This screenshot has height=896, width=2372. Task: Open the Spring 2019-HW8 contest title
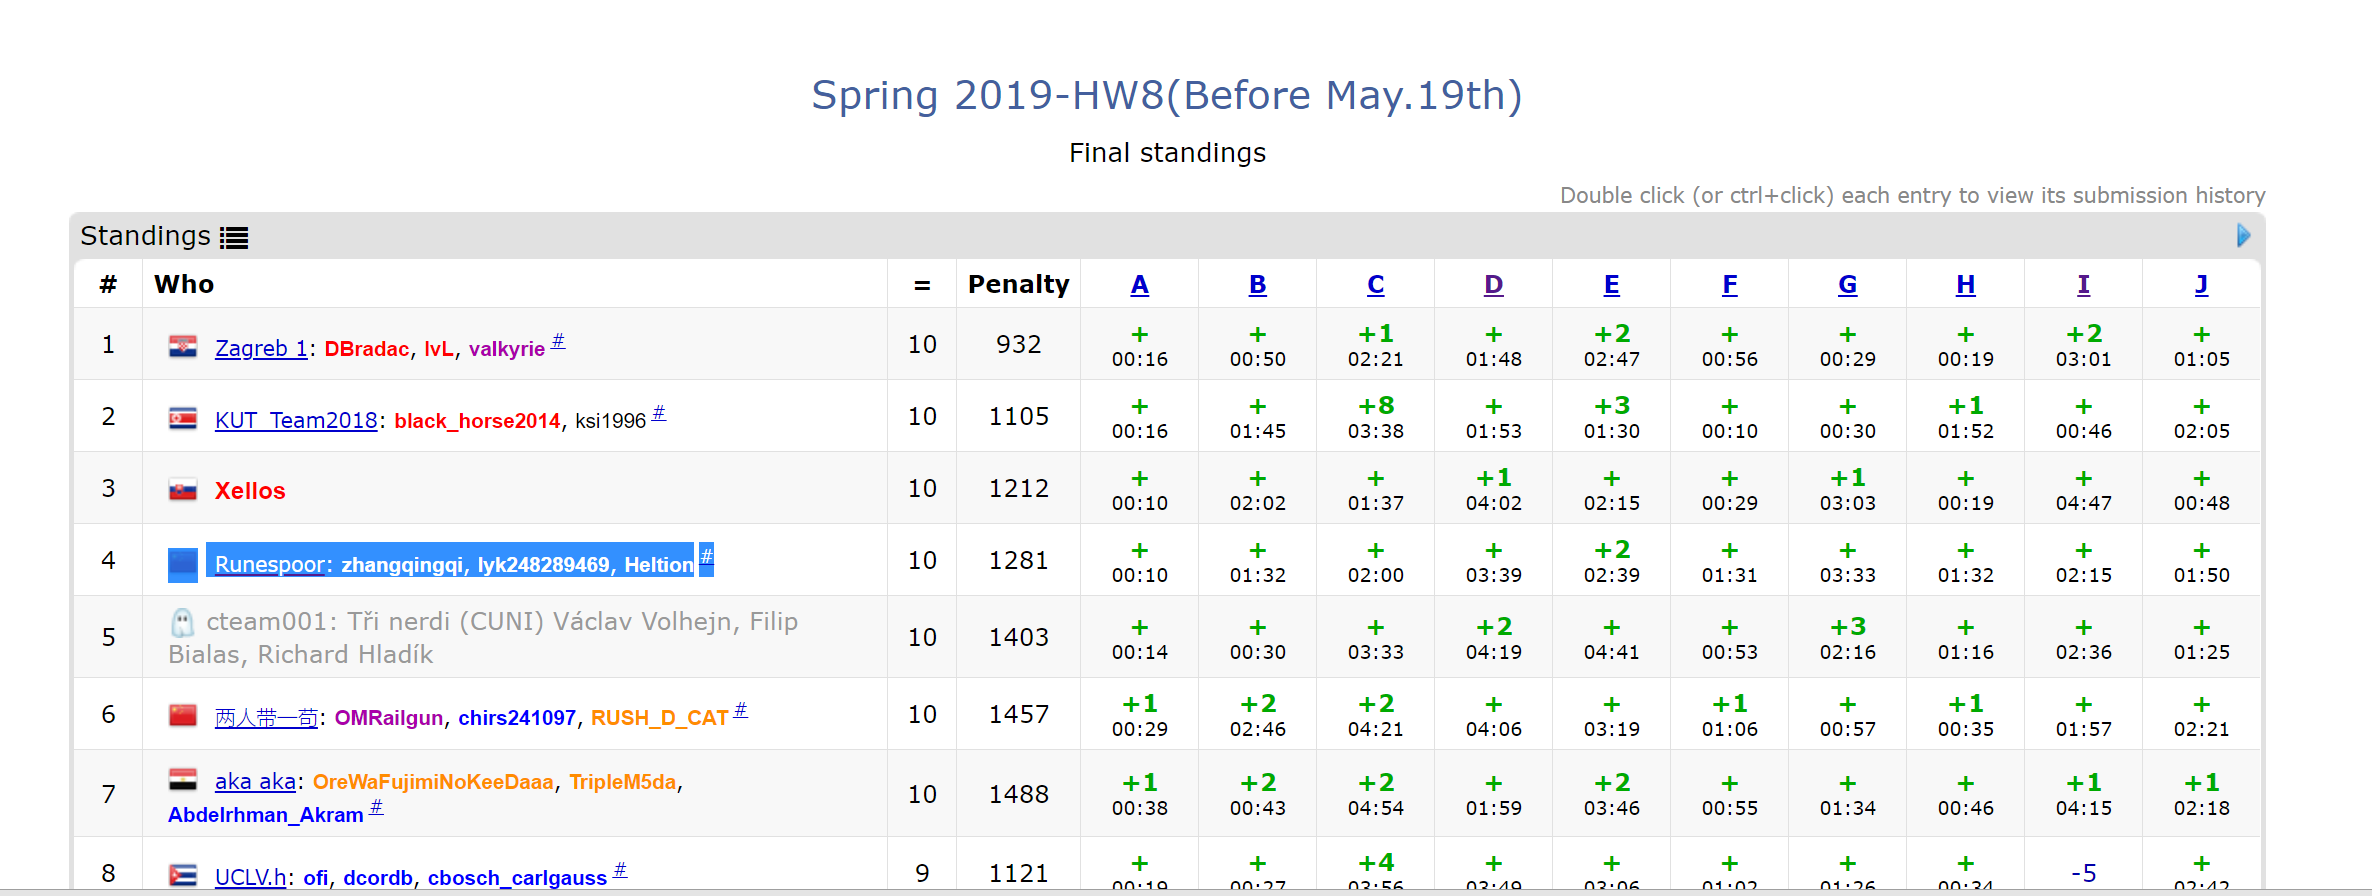coord(1166,96)
